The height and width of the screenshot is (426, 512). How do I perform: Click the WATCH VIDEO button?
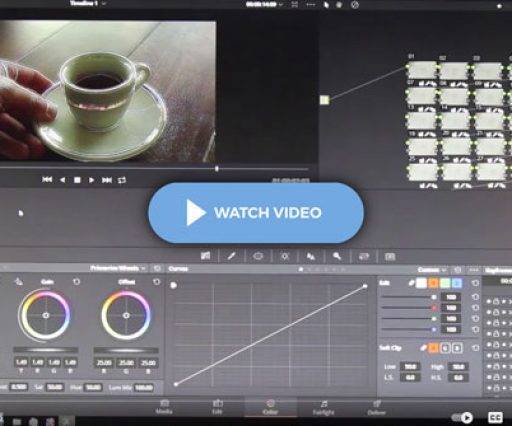click(256, 213)
